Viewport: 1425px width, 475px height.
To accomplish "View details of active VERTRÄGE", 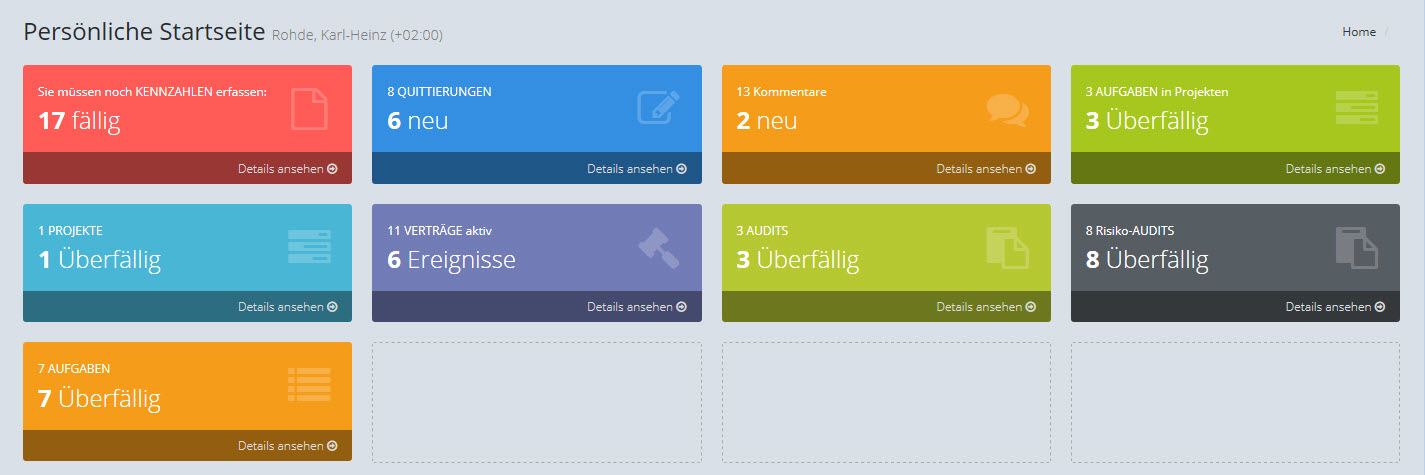I will tap(636, 307).
